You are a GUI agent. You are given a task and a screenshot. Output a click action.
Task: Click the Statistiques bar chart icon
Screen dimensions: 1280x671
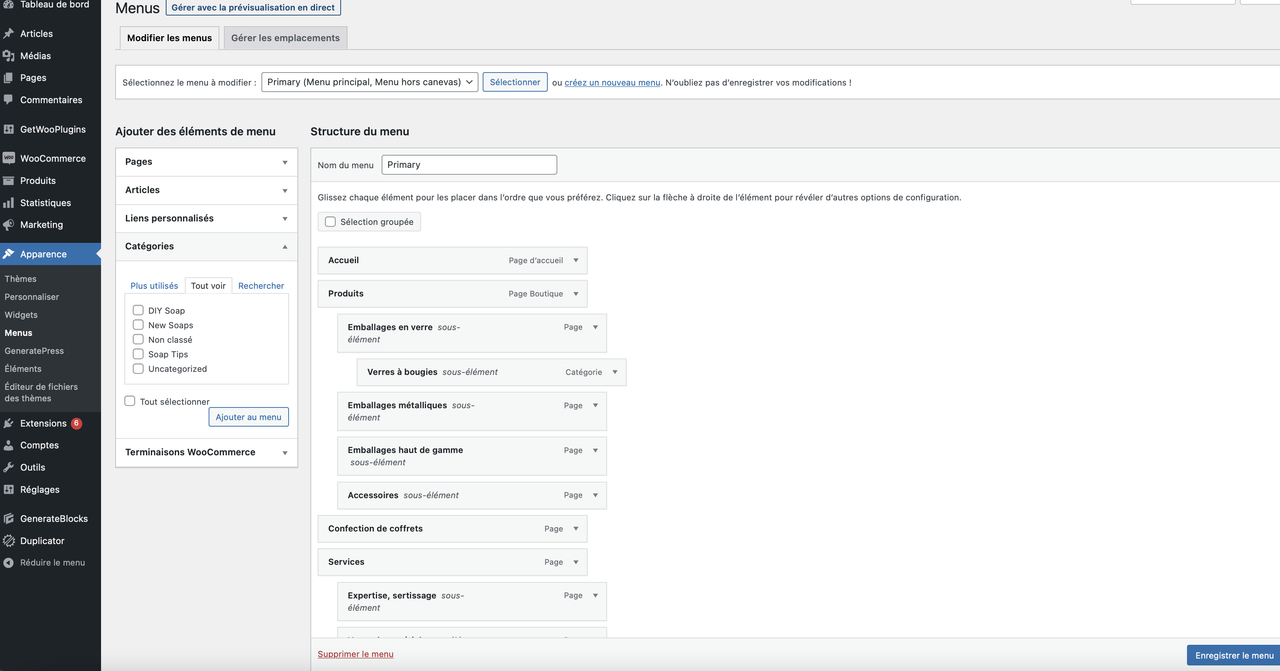9,203
